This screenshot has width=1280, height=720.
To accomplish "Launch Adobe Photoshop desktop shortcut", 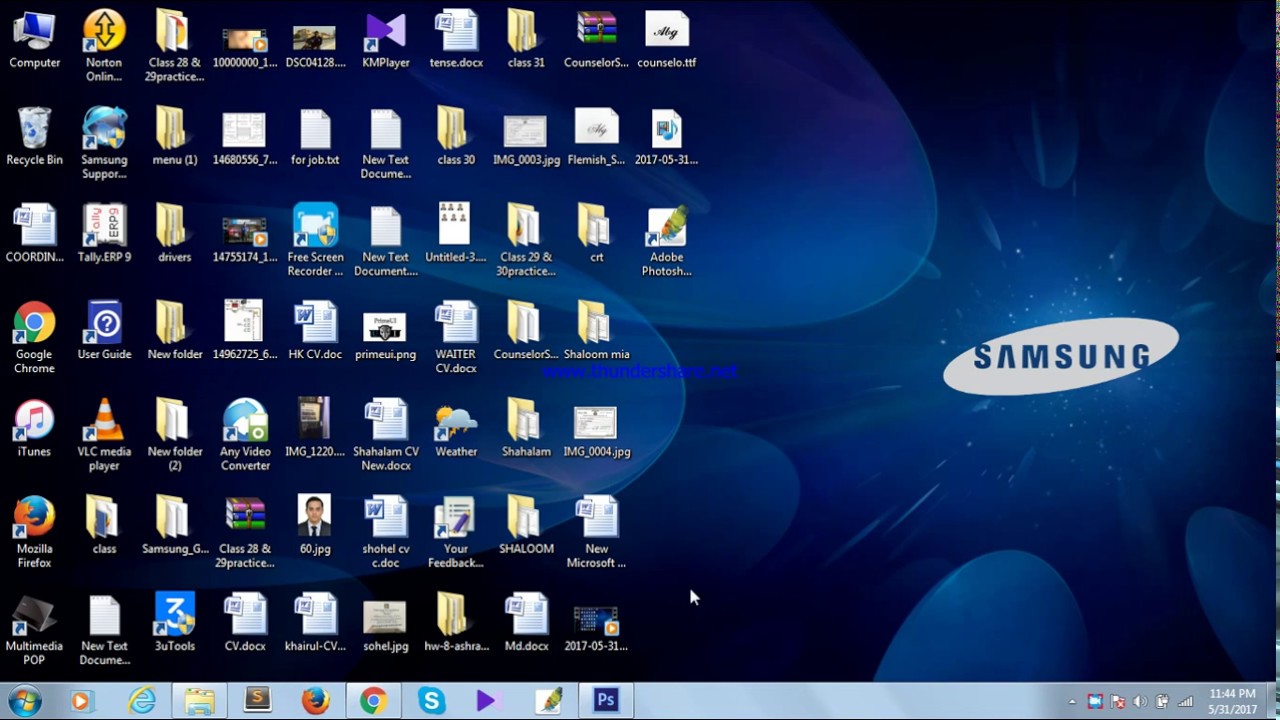I will click(x=667, y=241).
